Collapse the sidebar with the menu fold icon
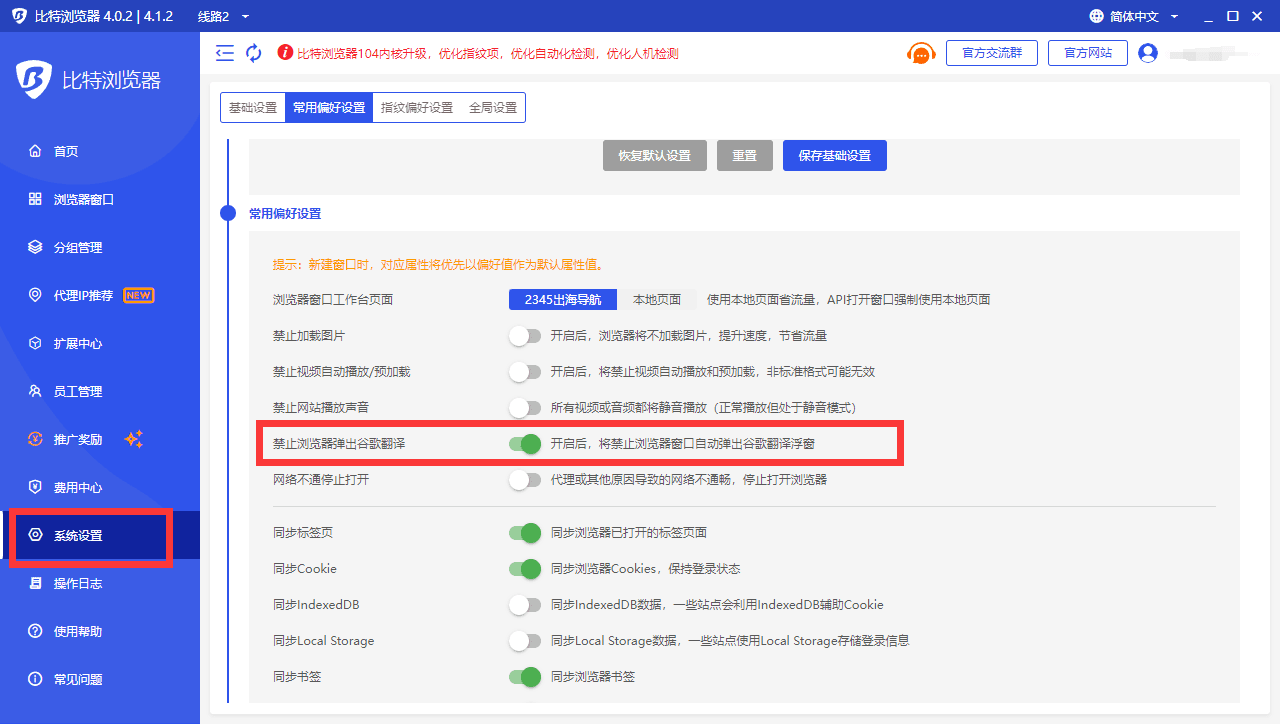 [x=225, y=53]
